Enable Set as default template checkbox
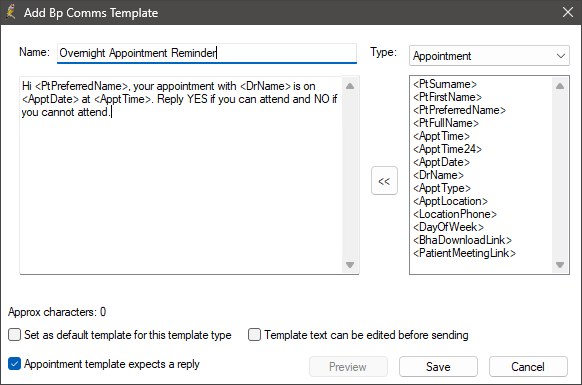The height and width of the screenshot is (385, 582). pyautogui.click(x=14, y=335)
